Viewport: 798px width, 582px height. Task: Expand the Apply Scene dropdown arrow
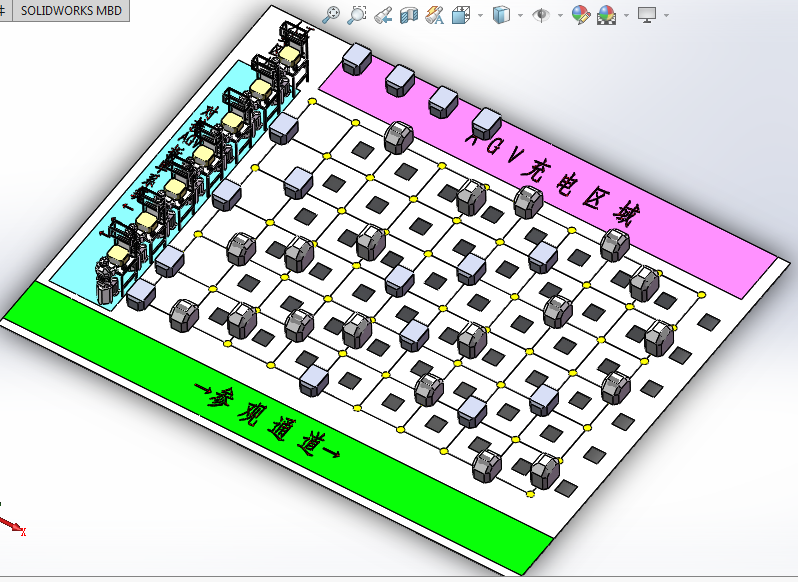coord(626,16)
